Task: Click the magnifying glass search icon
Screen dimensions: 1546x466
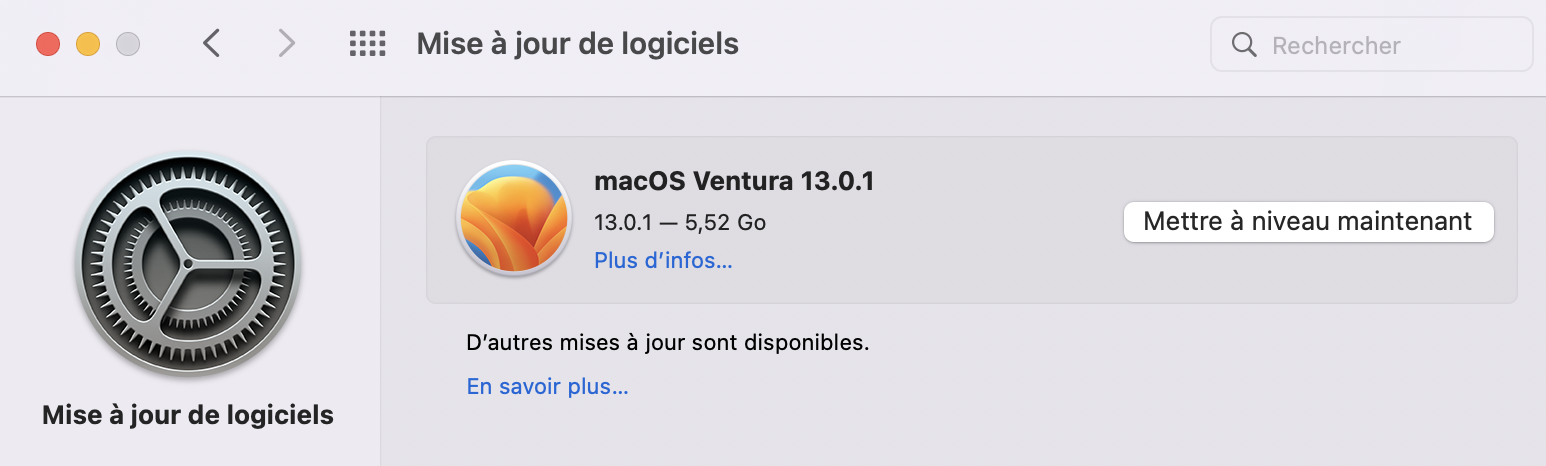Action: pos(1244,45)
